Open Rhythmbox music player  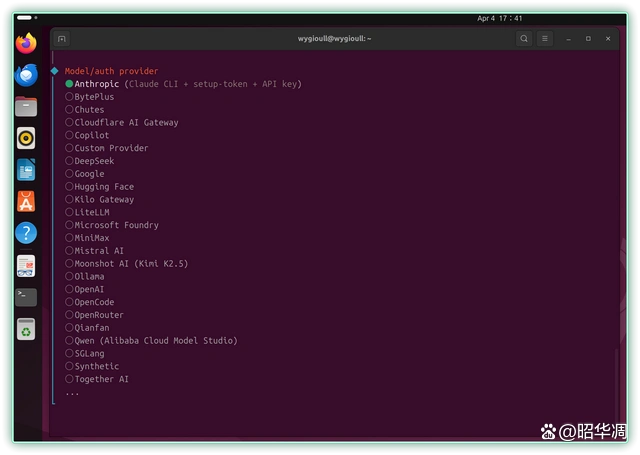coord(26,138)
